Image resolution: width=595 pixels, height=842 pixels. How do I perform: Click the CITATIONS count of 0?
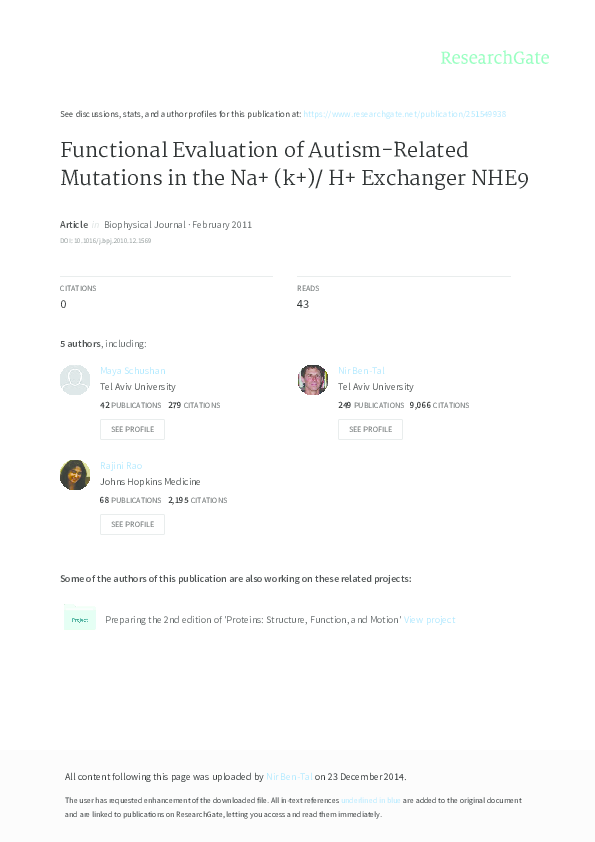(63, 303)
